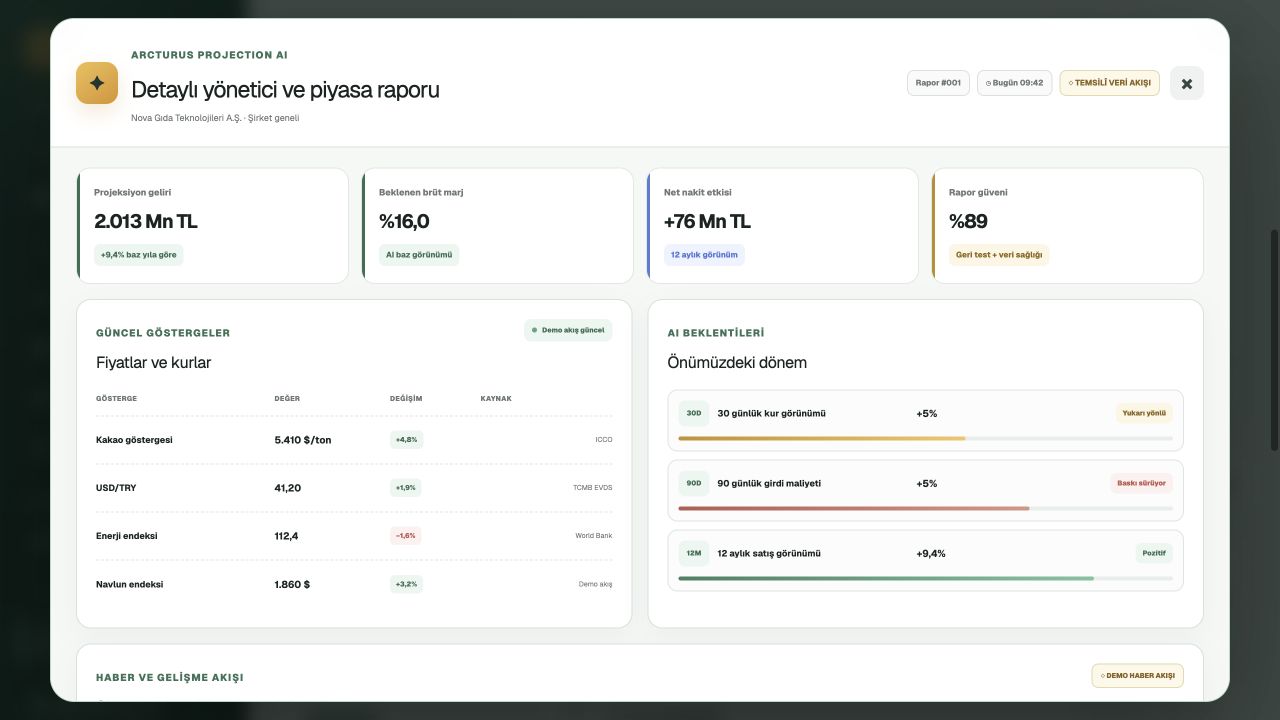Click the +4,8% change badge
This screenshot has width=1280, height=720.
[406, 439]
